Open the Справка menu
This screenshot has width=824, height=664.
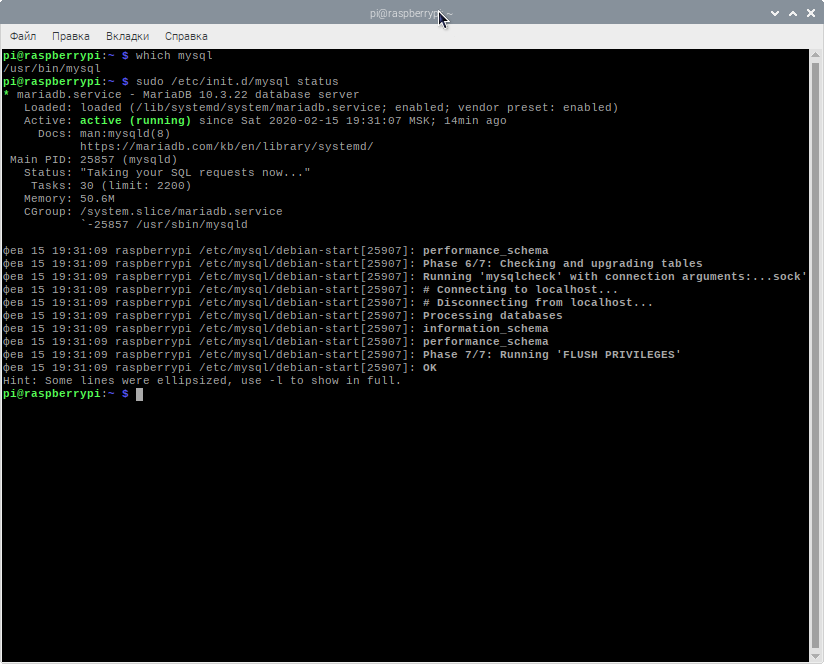(186, 36)
